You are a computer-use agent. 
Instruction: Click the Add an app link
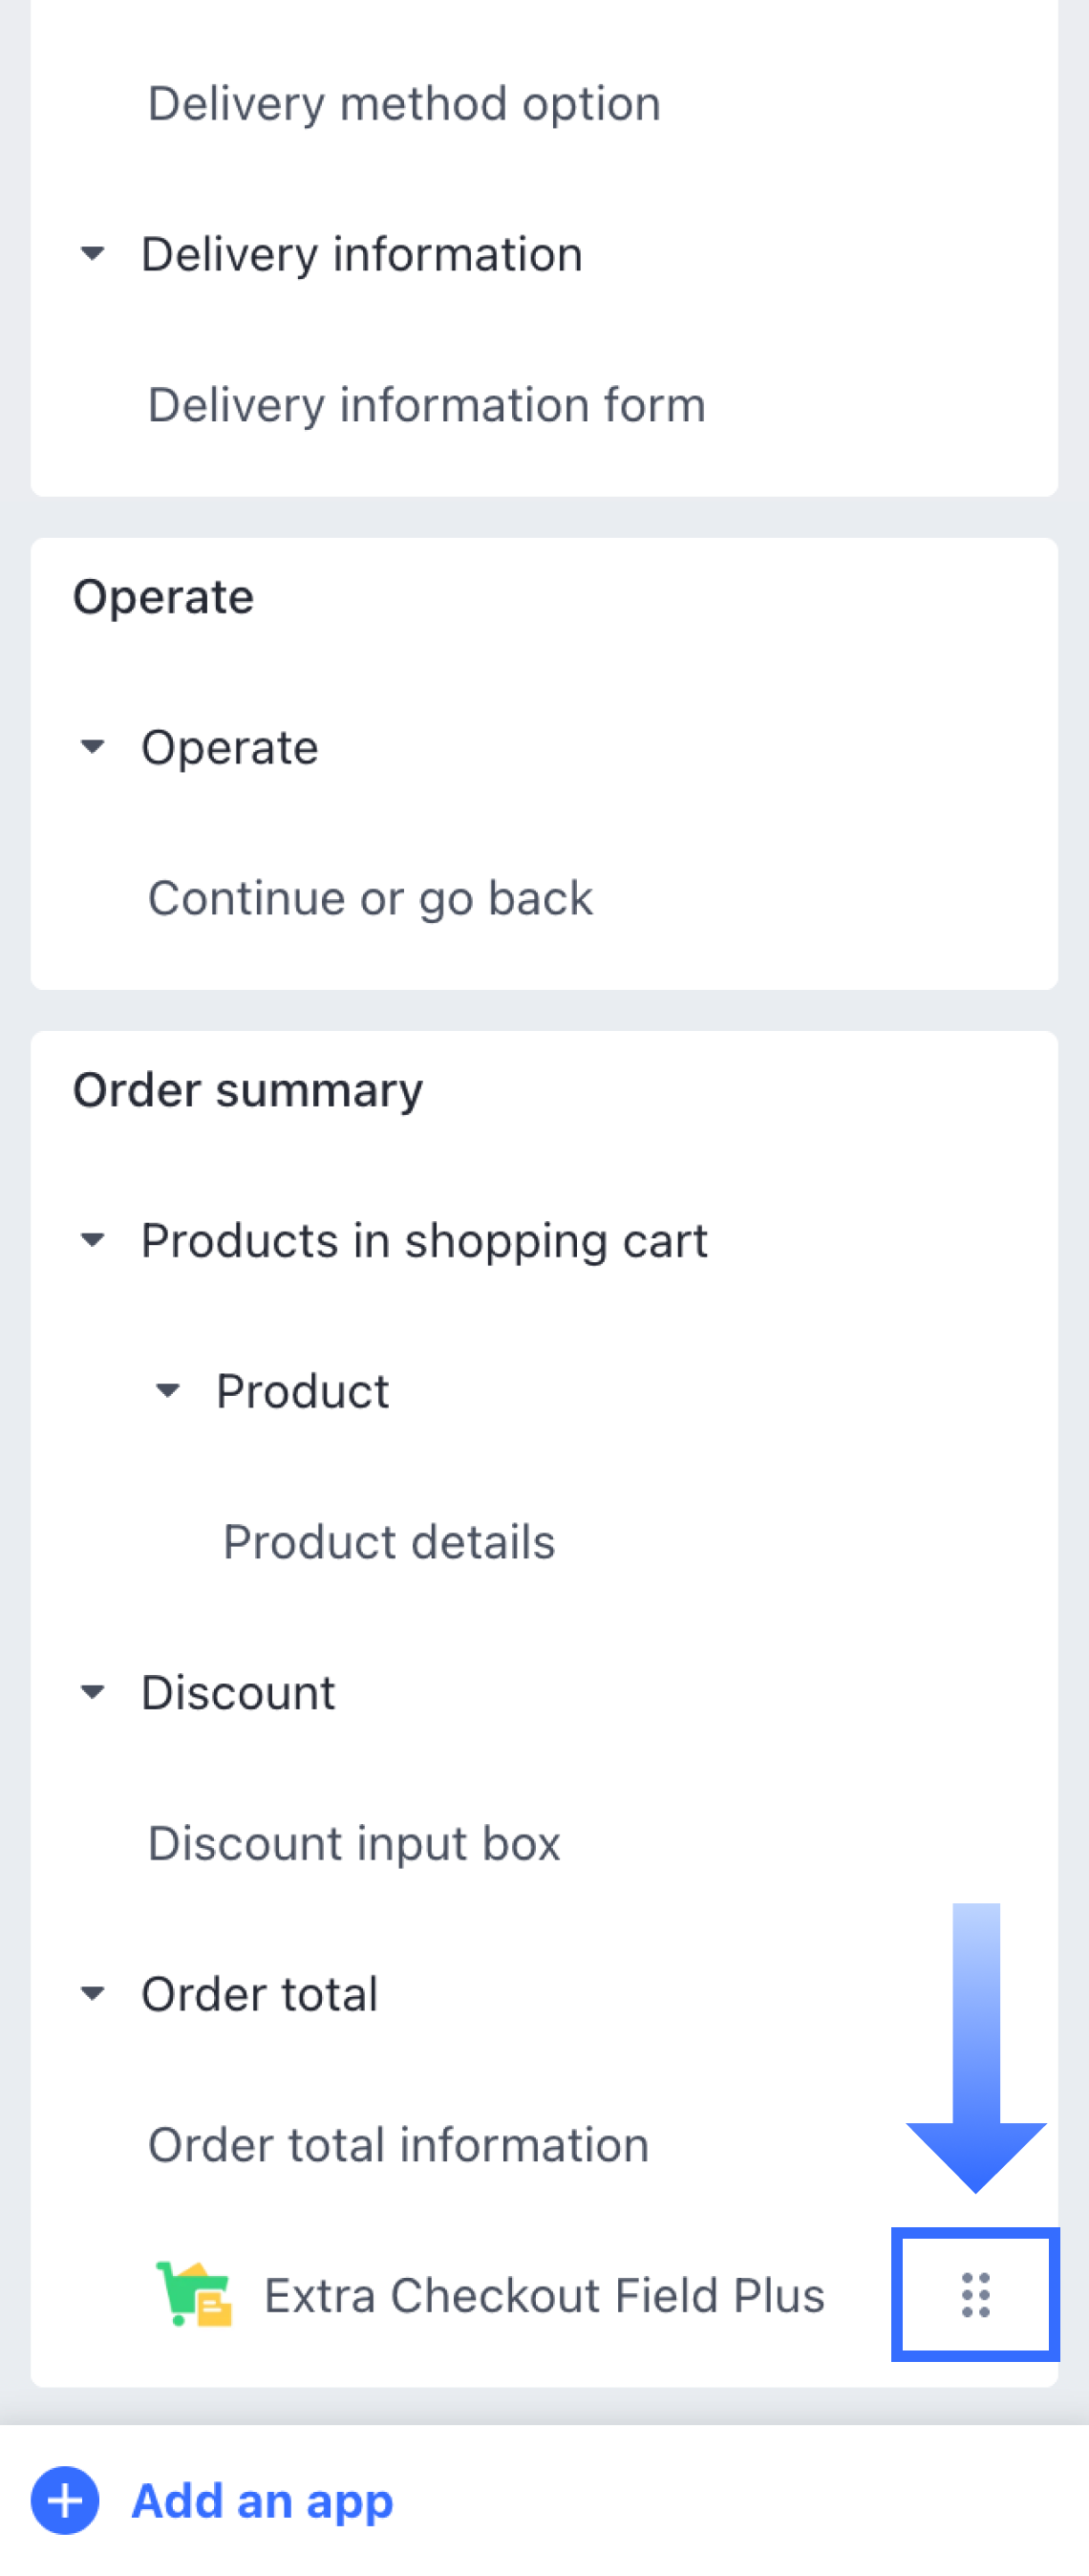point(263,2501)
